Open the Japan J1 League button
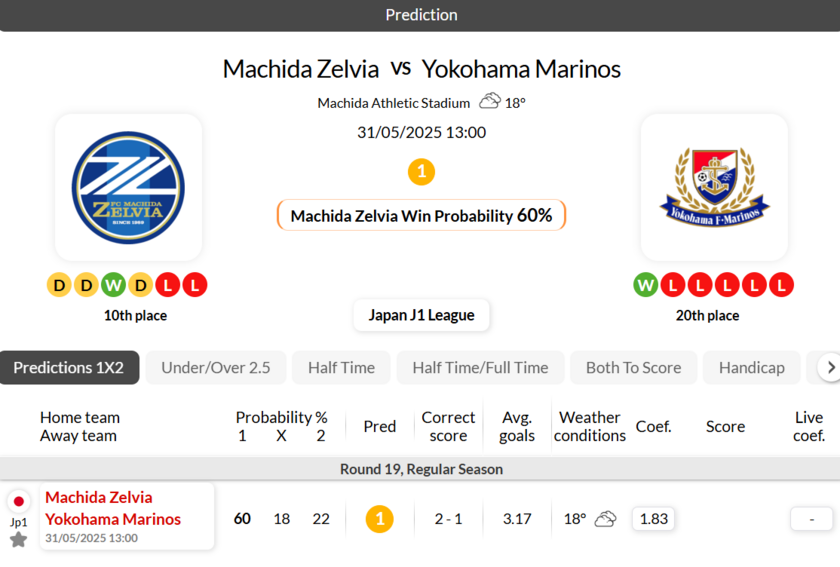 421,315
